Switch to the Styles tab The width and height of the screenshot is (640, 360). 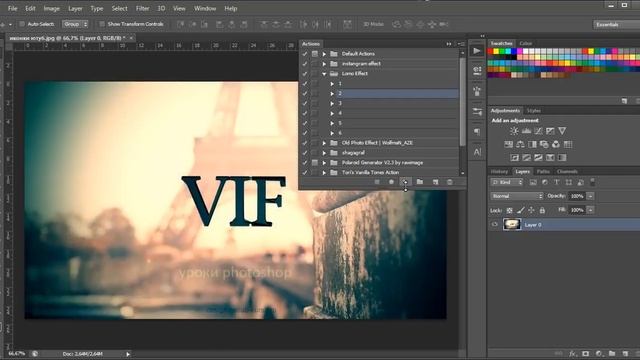point(533,111)
